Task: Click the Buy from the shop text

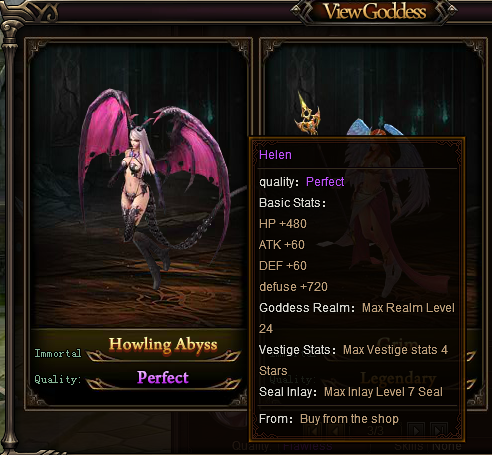Action: click(349, 419)
